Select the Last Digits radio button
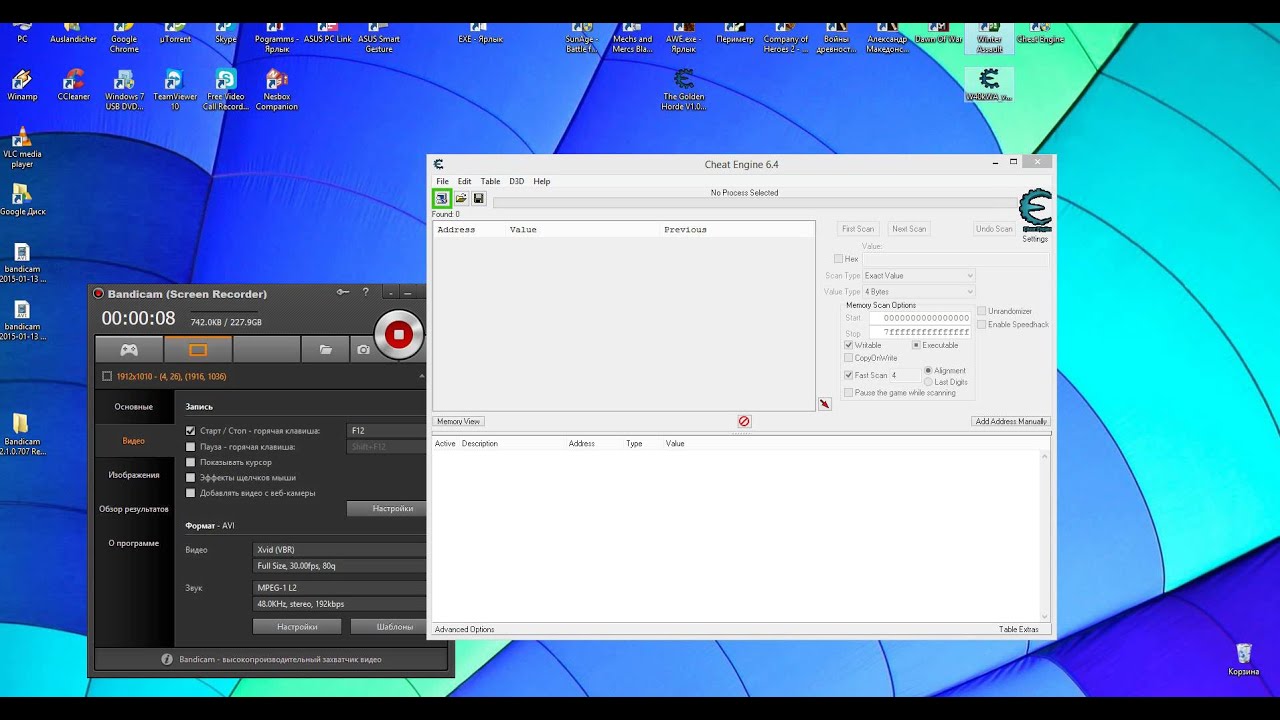This screenshot has width=1280, height=720. [928, 382]
